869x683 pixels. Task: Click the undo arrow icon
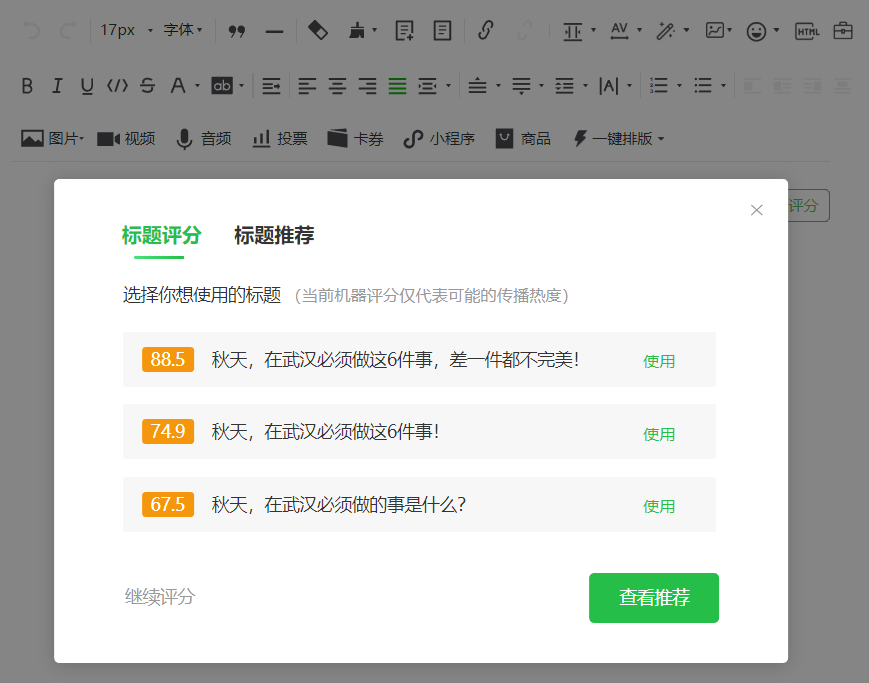click(x=32, y=30)
